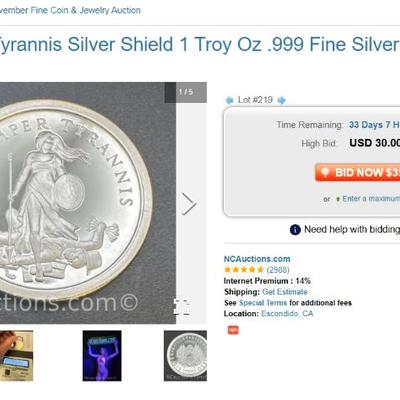Open Escondido, CA location link

tap(287, 314)
